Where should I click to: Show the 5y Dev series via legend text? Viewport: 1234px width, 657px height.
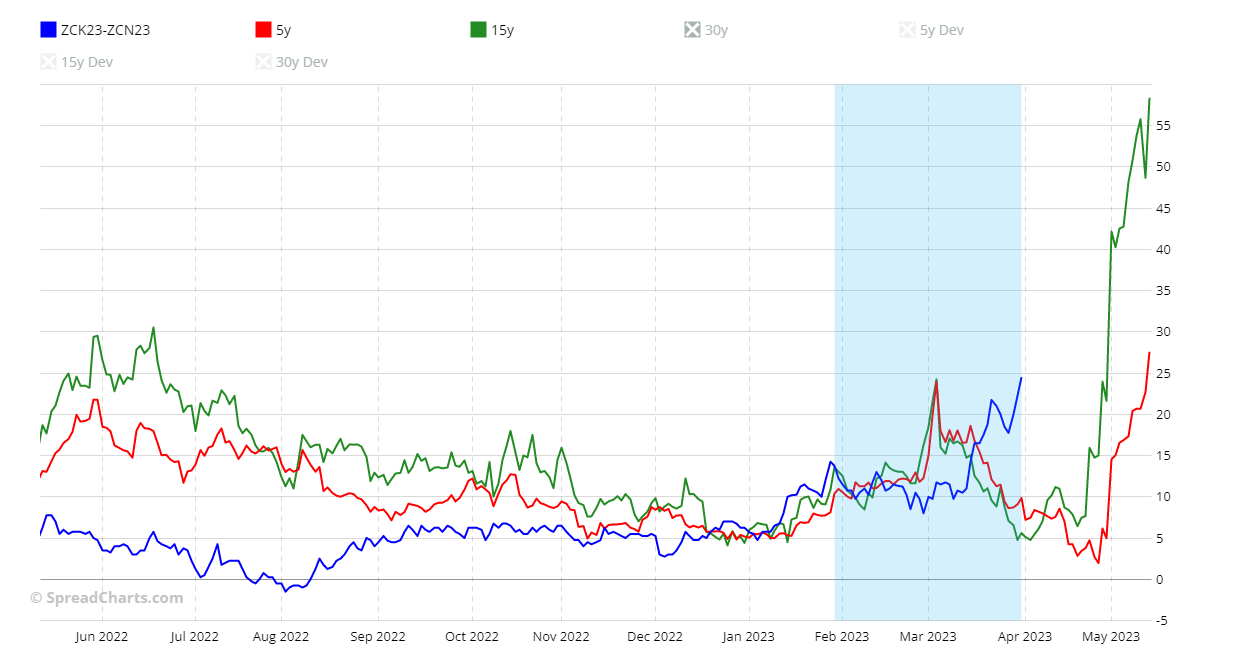(x=941, y=30)
